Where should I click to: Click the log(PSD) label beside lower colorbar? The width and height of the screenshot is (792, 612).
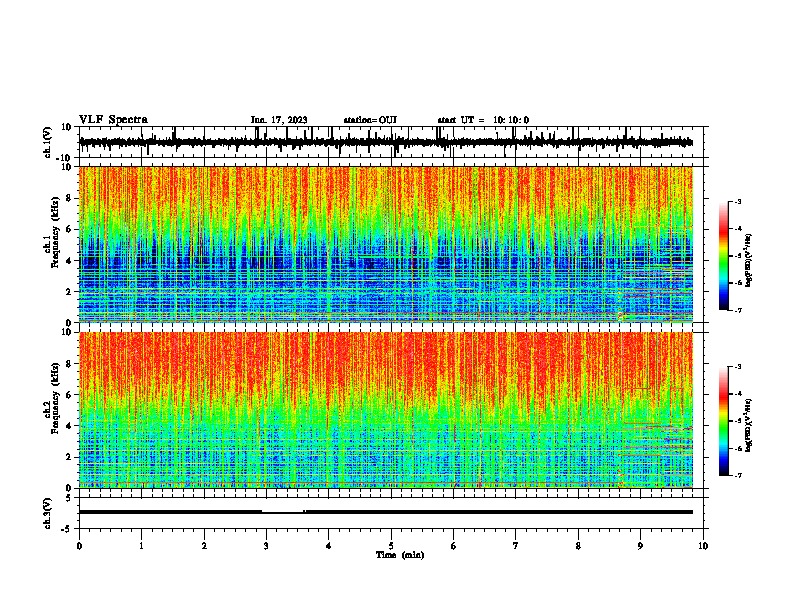[749, 425]
